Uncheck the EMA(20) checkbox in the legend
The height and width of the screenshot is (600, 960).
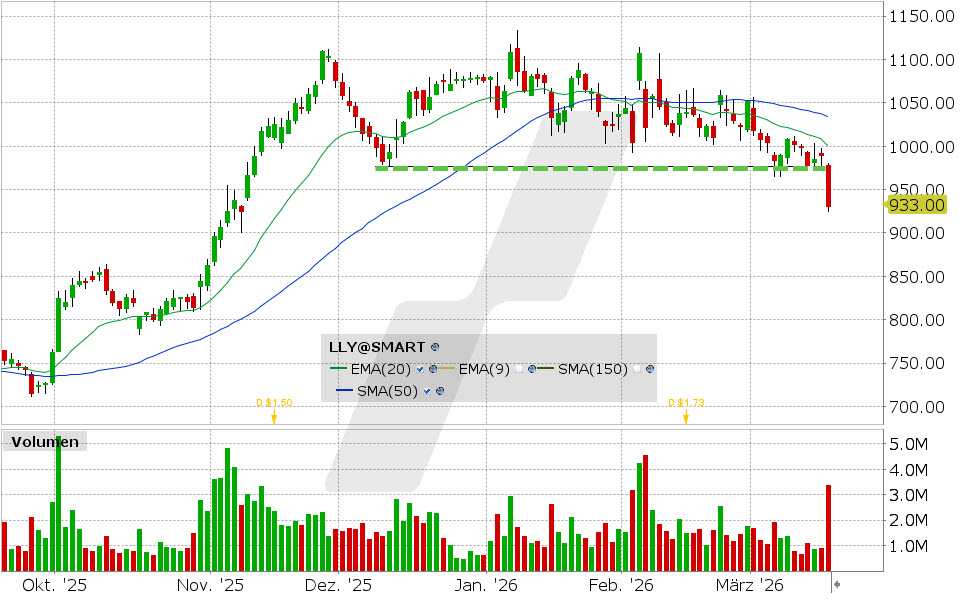point(419,369)
